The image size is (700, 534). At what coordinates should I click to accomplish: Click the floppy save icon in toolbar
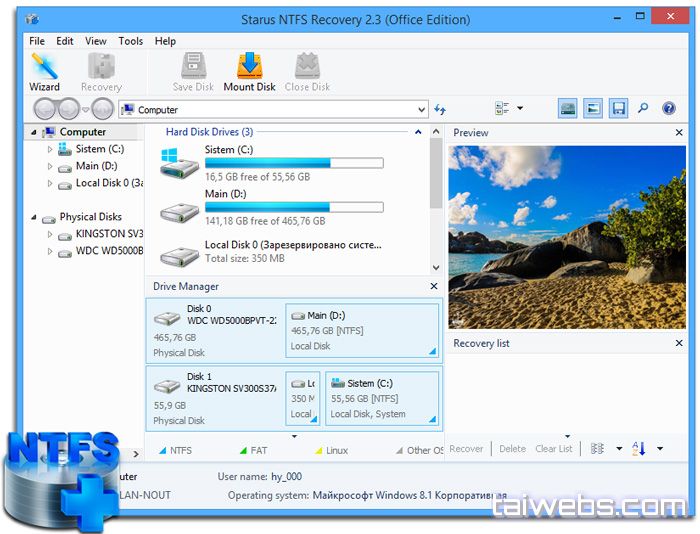pyautogui.click(x=619, y=108)
